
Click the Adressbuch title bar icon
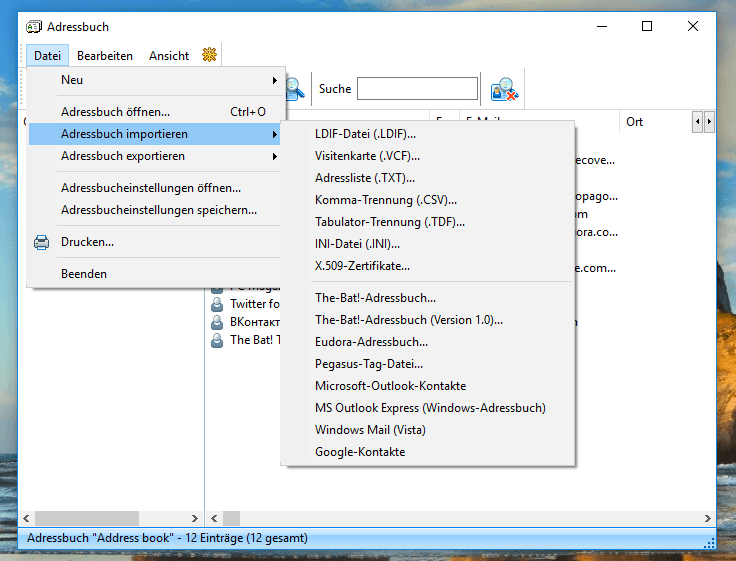pyautogui.click(x=34, y=27)
